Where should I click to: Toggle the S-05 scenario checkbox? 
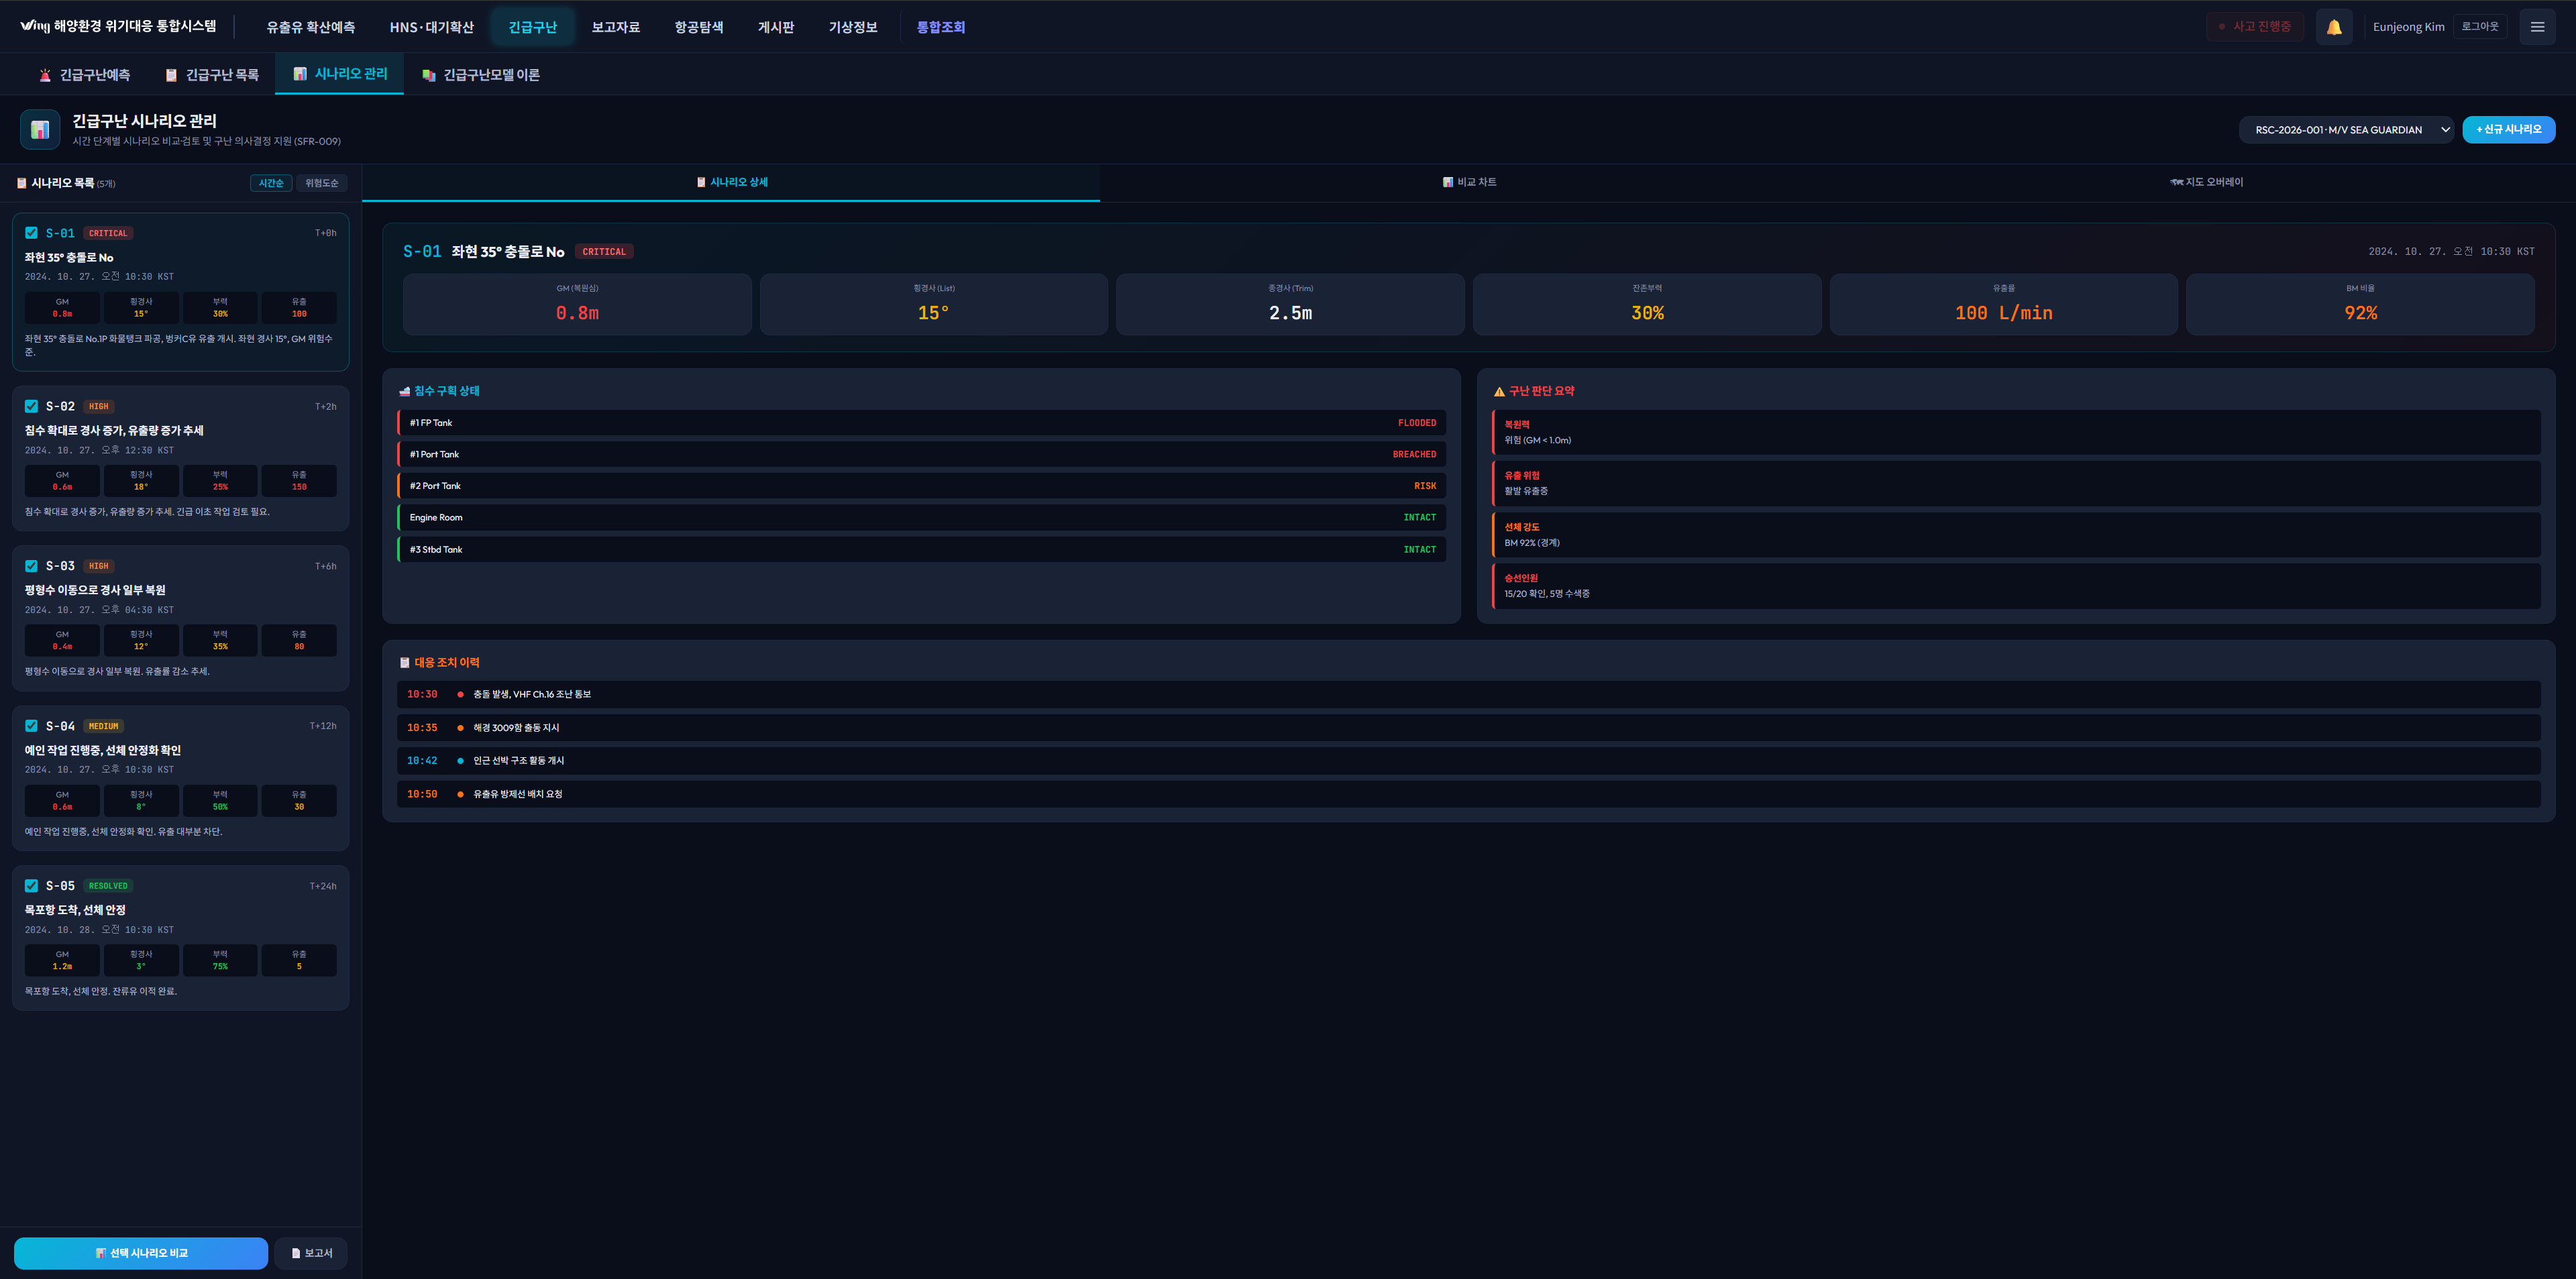click(x=31, y=886)
